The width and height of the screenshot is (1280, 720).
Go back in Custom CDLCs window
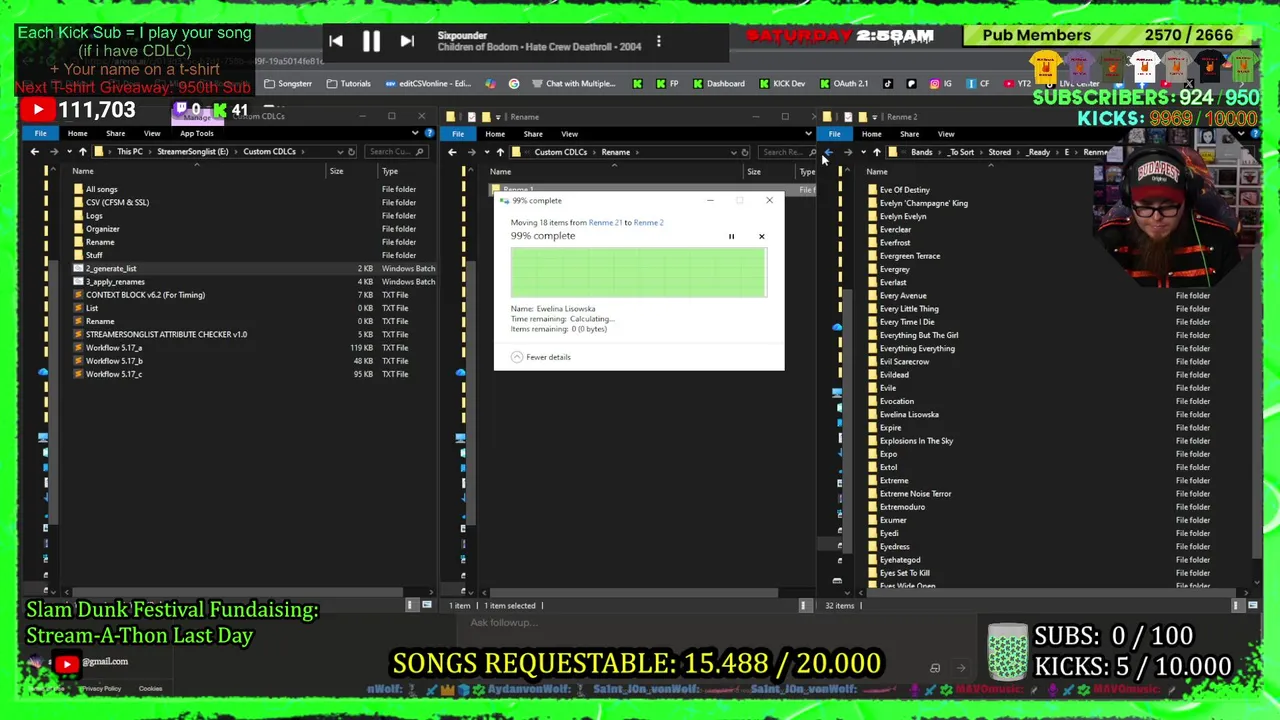pos(35,152)
